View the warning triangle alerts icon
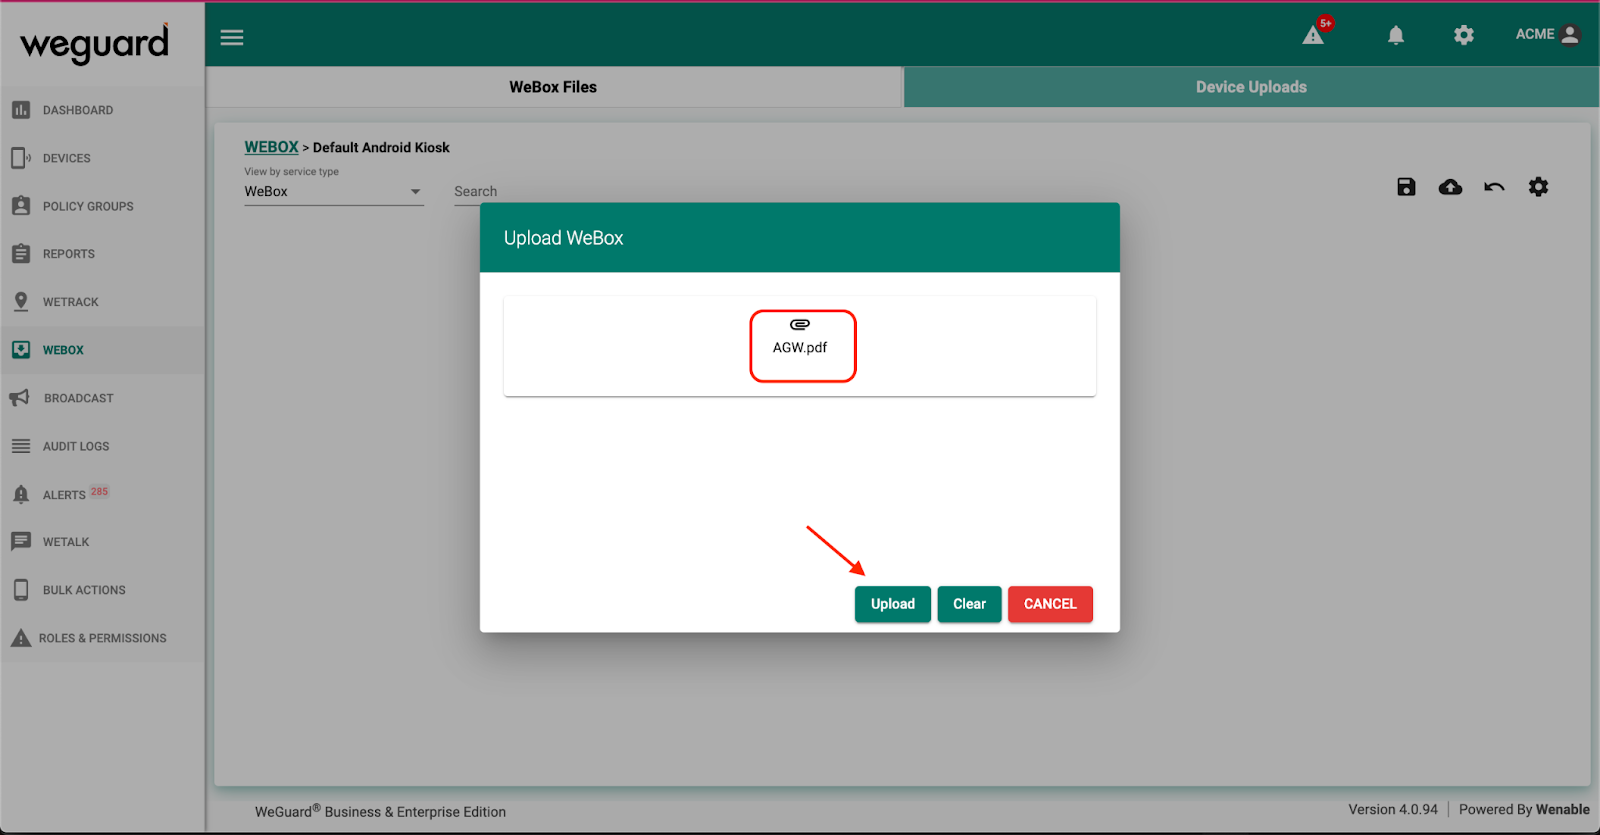1600x835 pixels. click(x=1313, y=36)
